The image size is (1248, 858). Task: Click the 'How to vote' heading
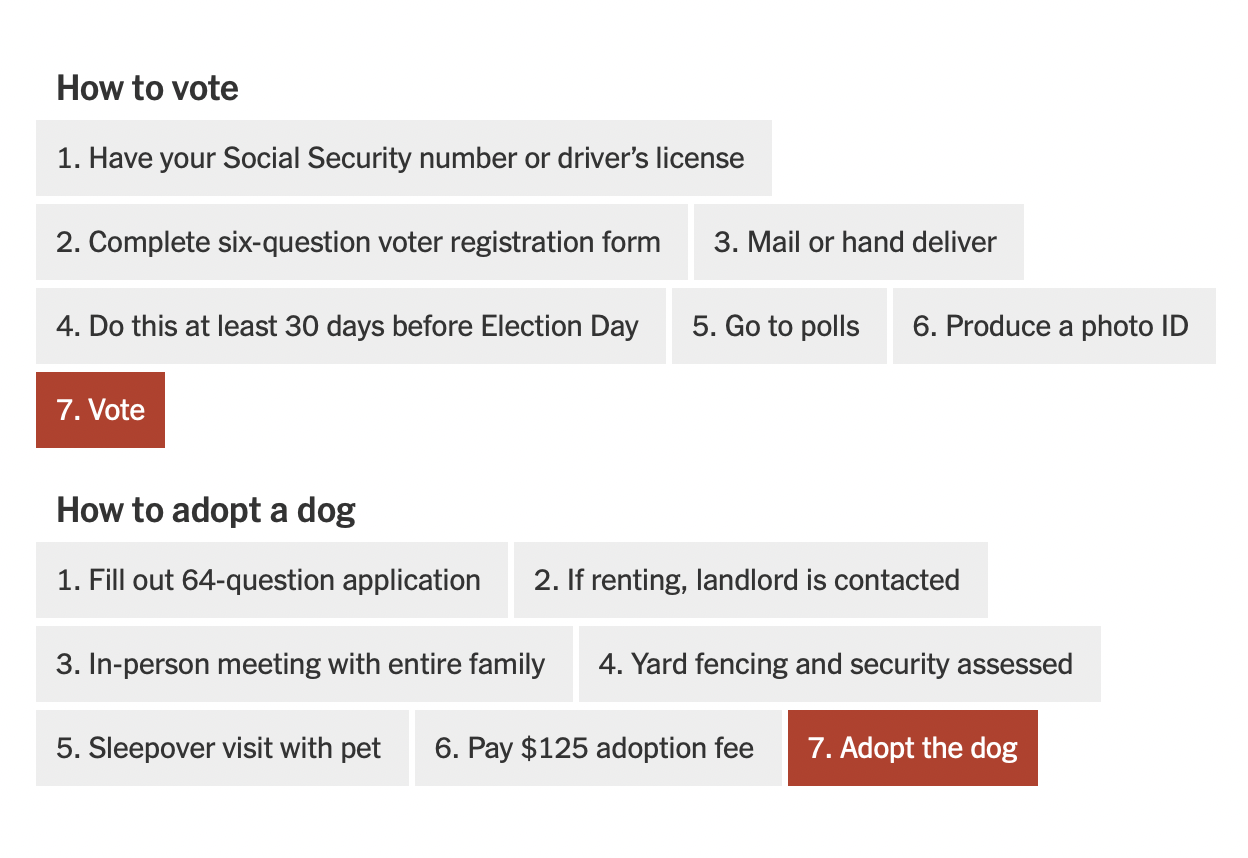147,88
